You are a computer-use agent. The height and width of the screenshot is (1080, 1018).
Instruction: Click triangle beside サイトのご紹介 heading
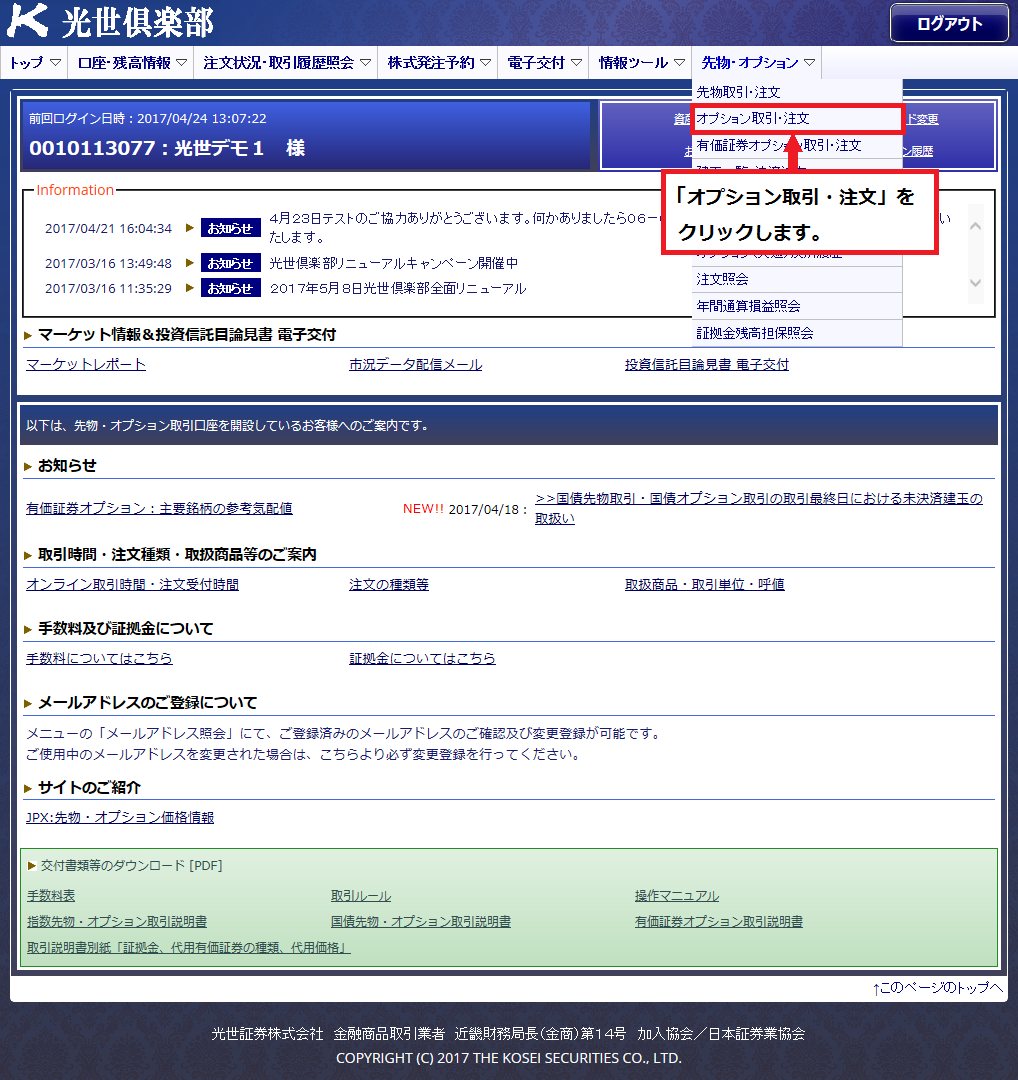(28, 788)
